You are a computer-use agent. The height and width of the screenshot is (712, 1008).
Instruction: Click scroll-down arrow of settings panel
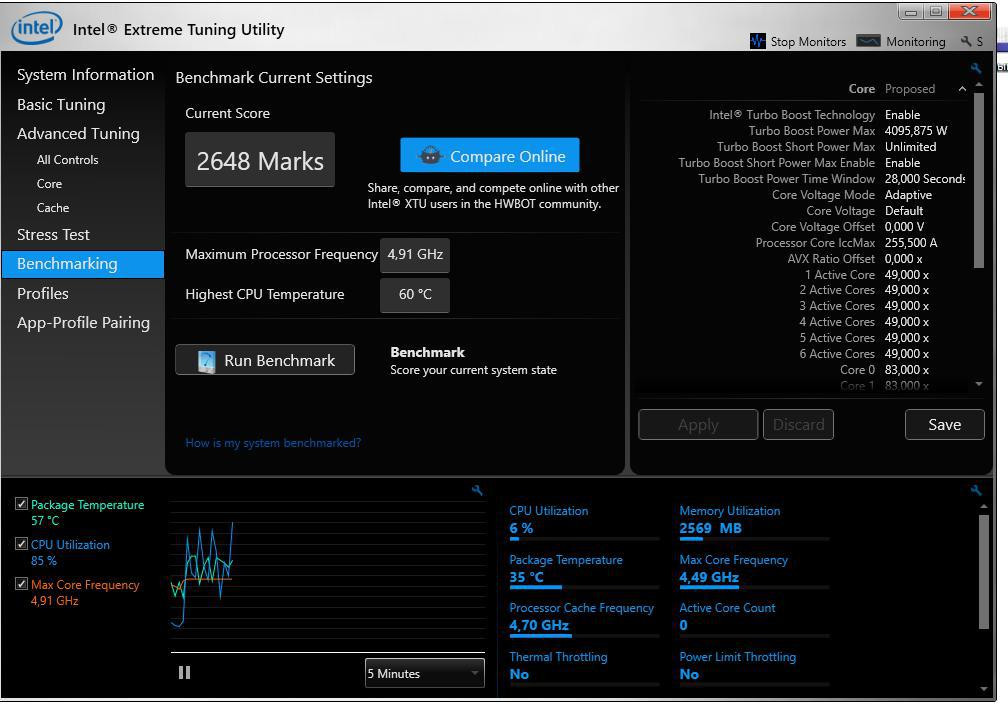point(978,384)
